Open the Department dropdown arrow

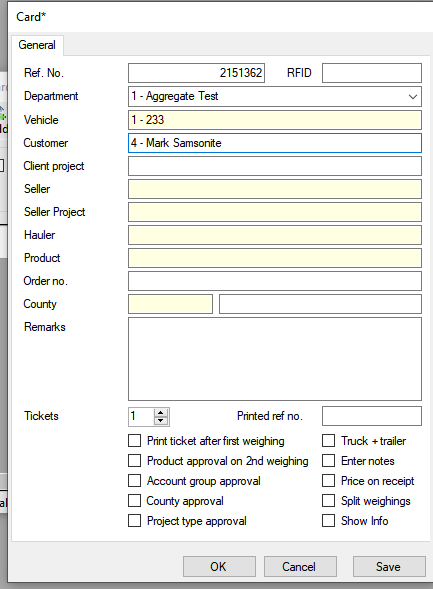pyautogui.click(x=412, y=97)
